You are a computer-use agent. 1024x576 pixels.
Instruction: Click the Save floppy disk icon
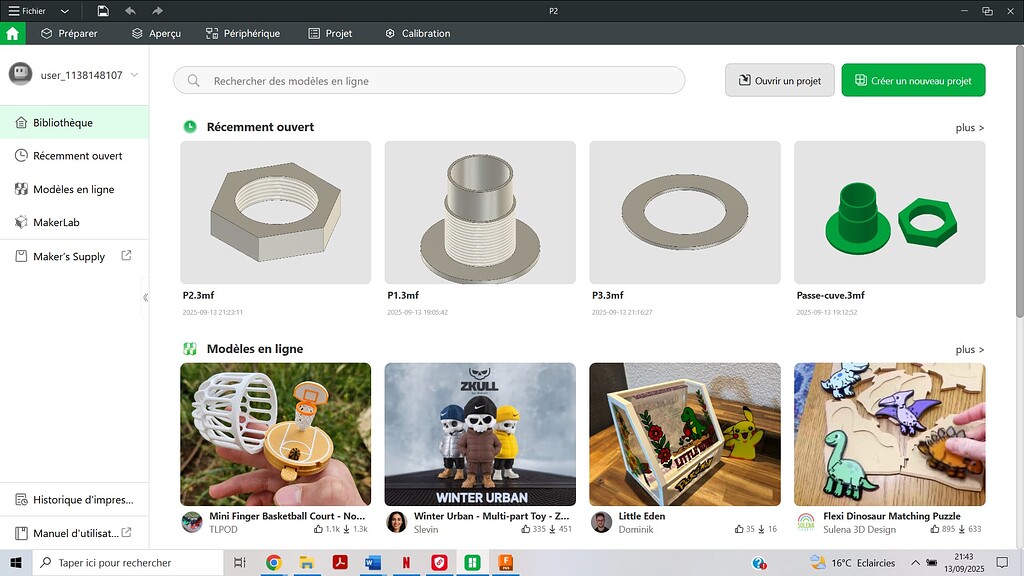[103, 11]
